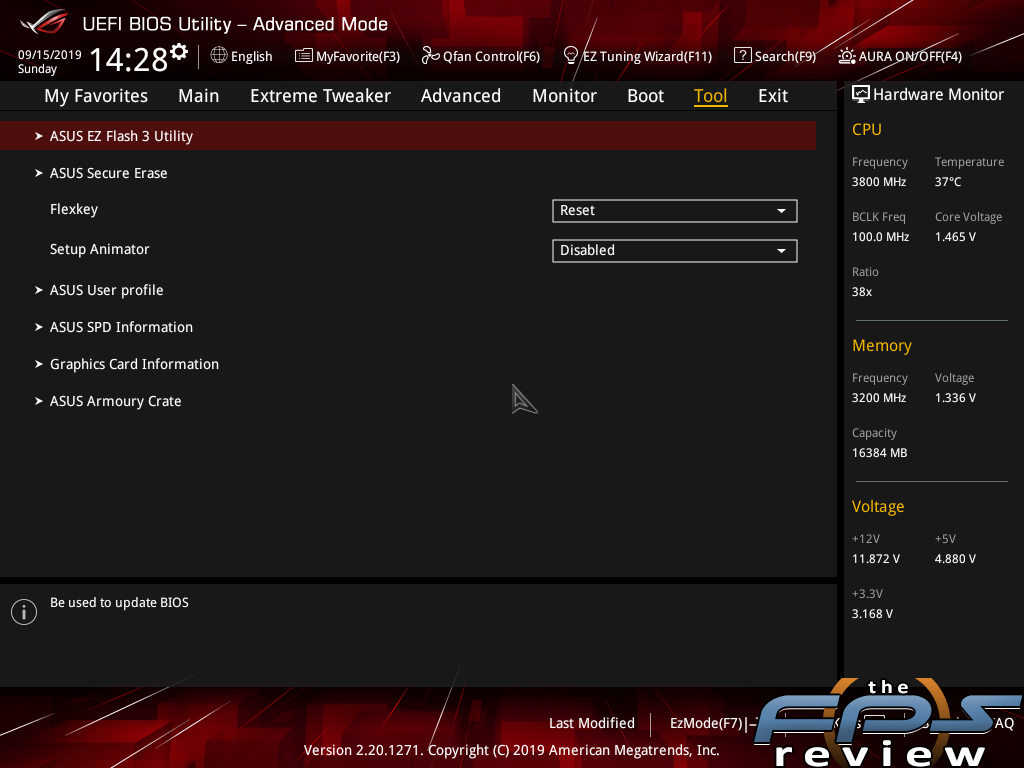Screen dimensions: 1024x768
Task: Open MyFavorite(F3) shortcut
Action: 358,56
